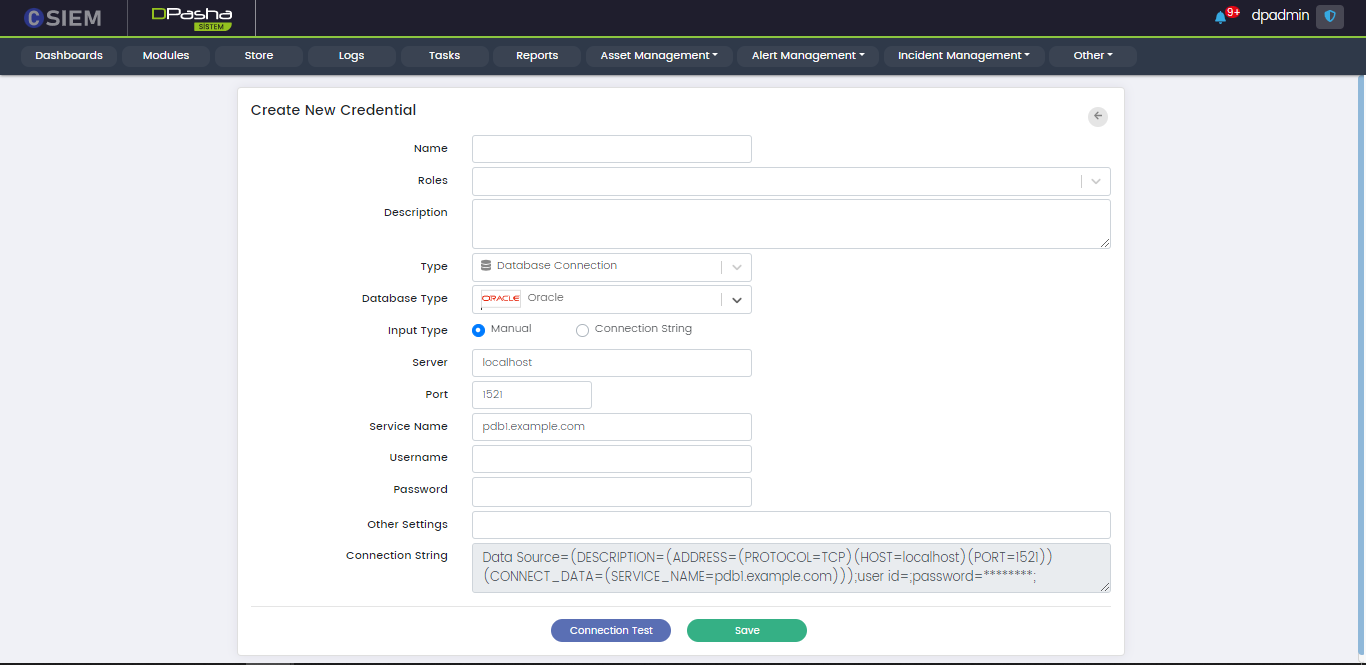Viewport: 1366px width, 665px height.
Task: Focus the Username text field
Action: point(611,459)
